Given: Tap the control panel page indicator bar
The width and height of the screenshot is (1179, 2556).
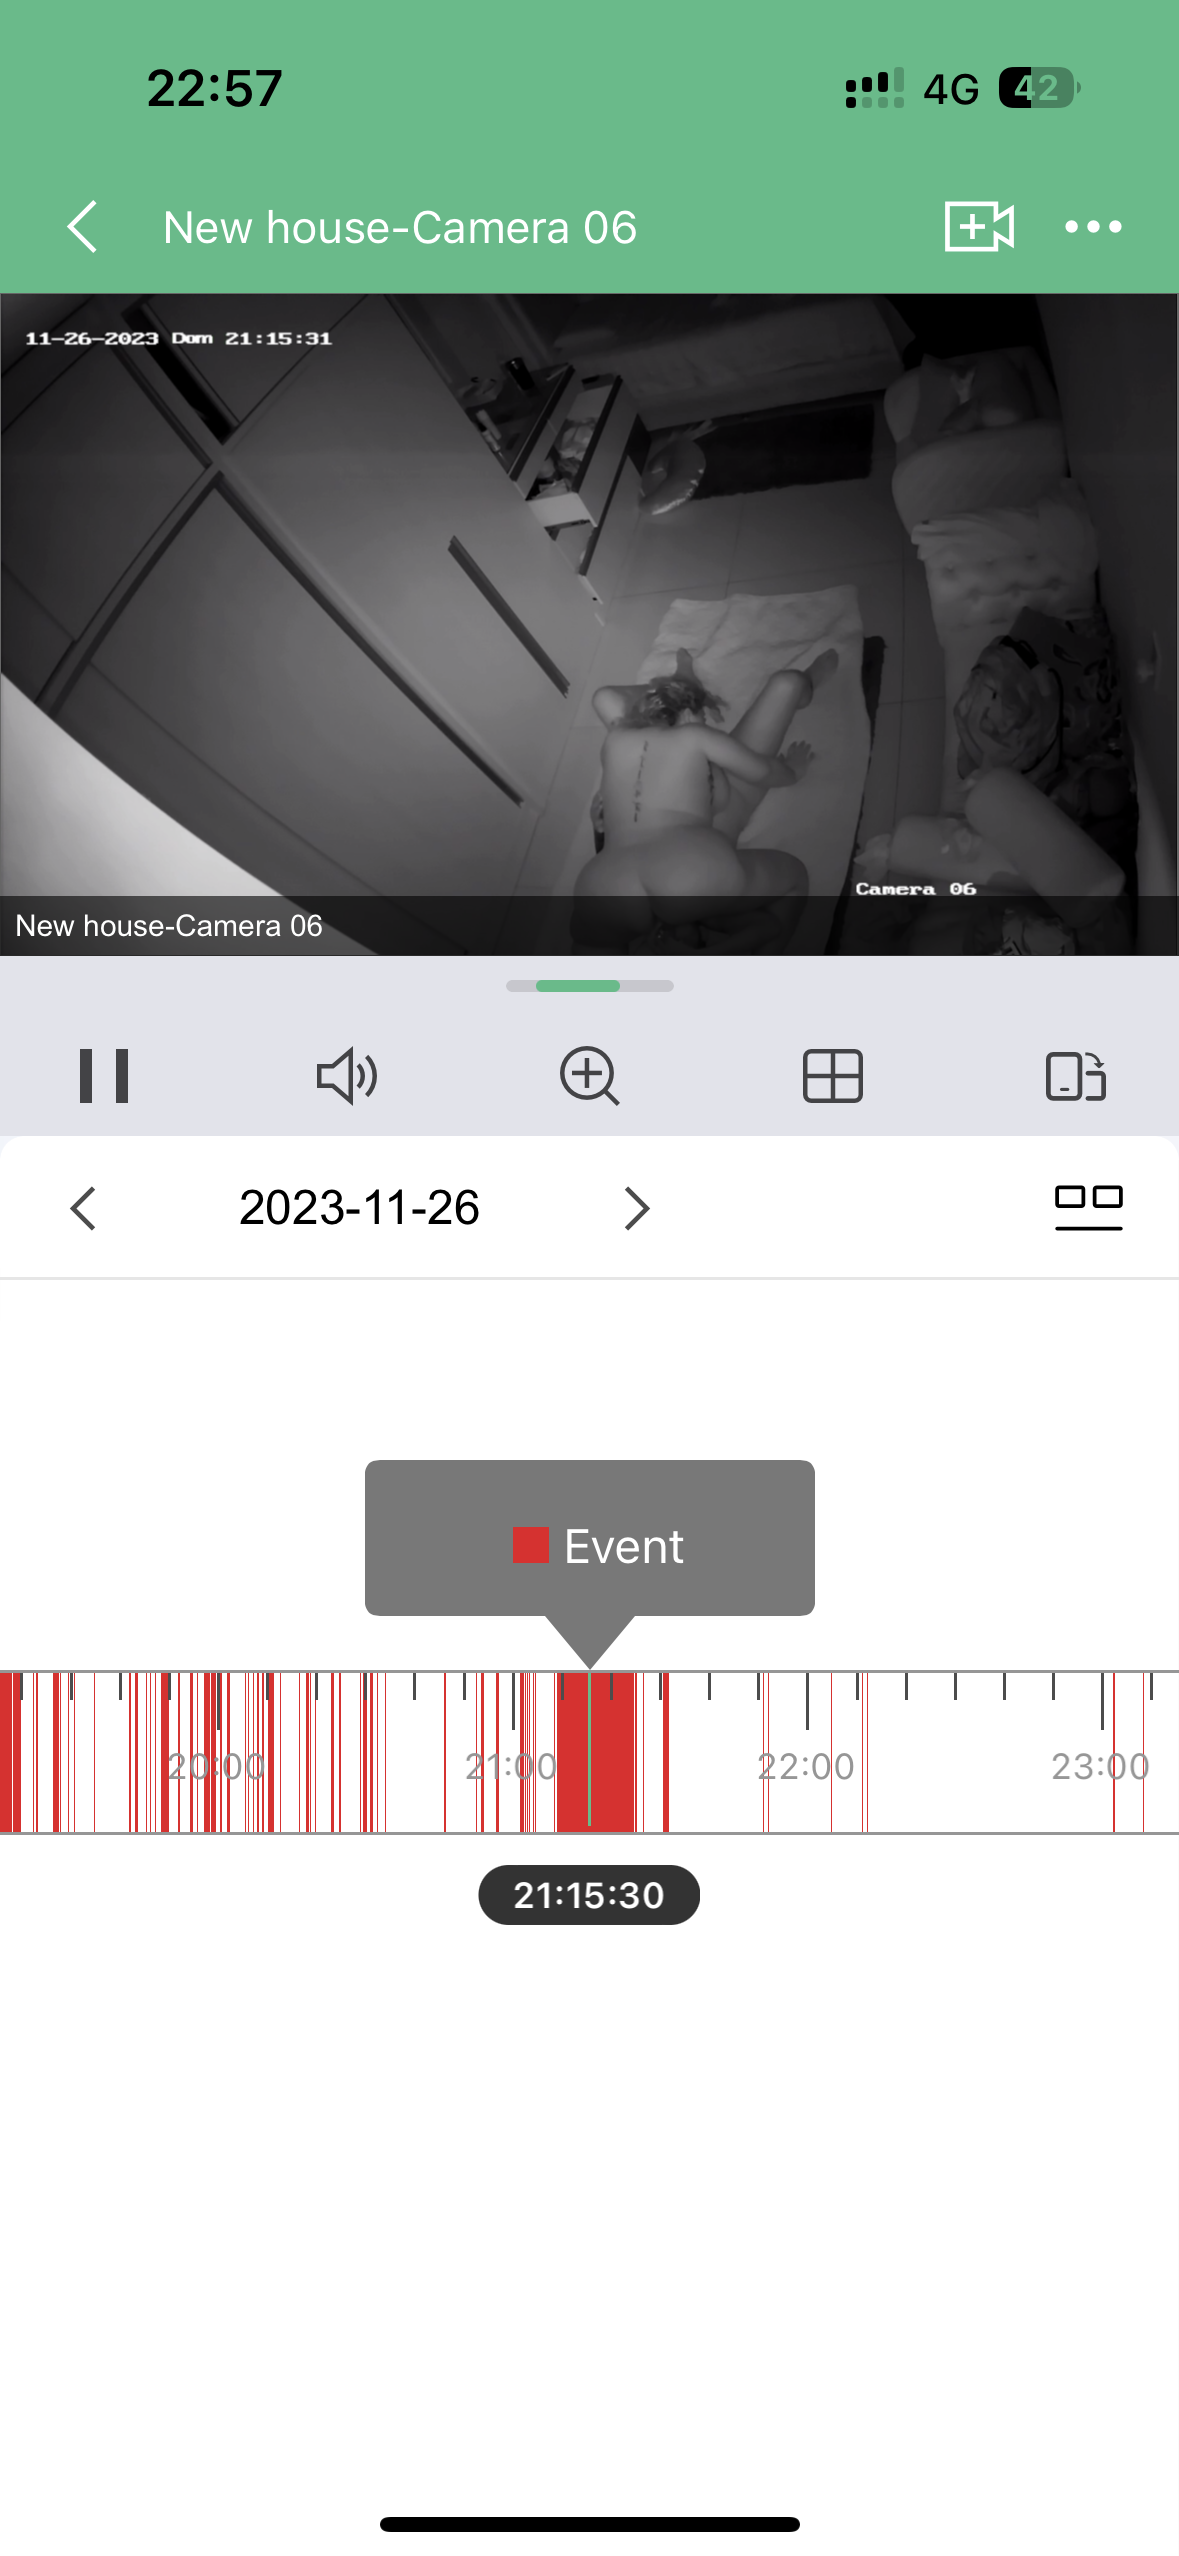Looking at the screenshot, I should click(589, 986).
